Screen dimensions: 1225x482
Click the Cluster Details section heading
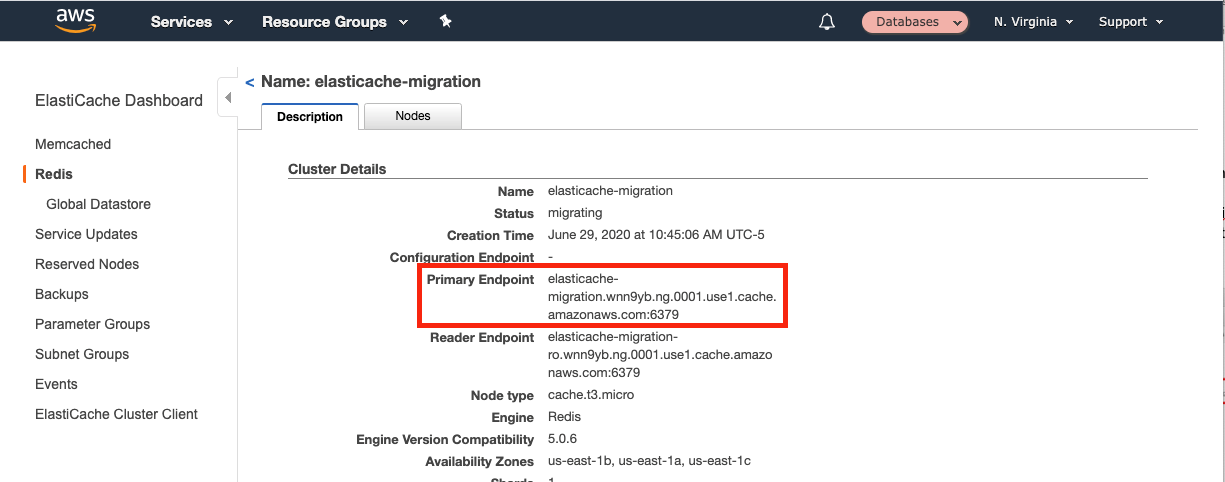coord(337,169)
